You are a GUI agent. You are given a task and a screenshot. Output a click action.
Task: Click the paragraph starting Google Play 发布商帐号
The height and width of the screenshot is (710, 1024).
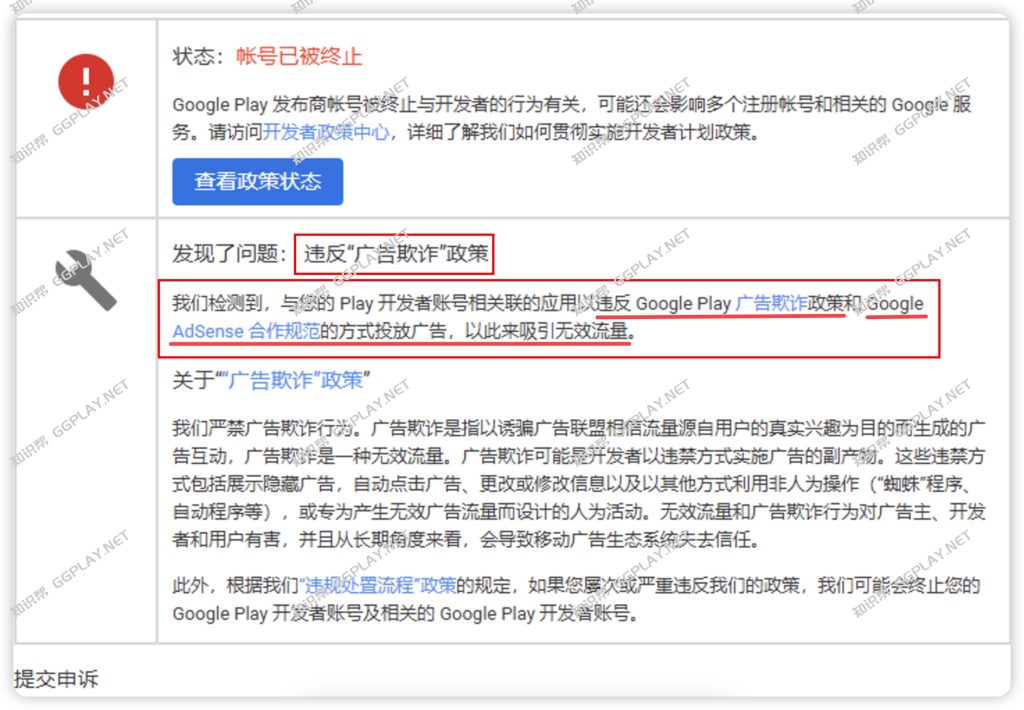click(572, 118)
